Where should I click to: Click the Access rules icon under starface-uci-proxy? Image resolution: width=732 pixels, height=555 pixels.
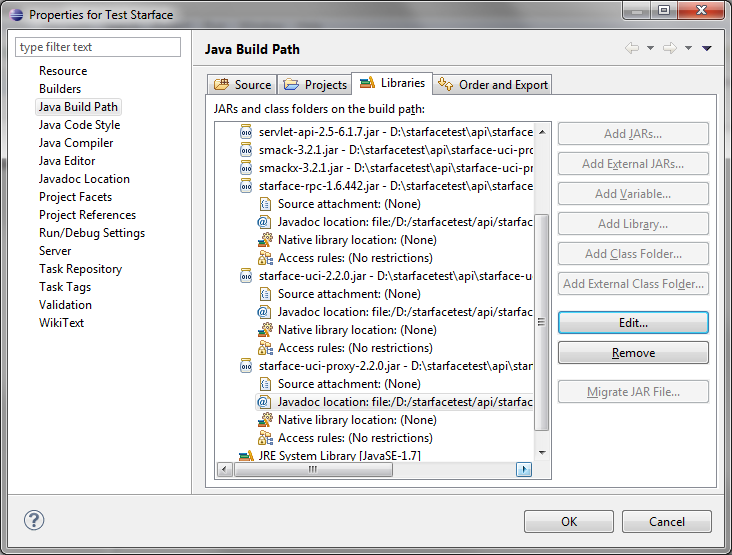click(x=265, y=438)
